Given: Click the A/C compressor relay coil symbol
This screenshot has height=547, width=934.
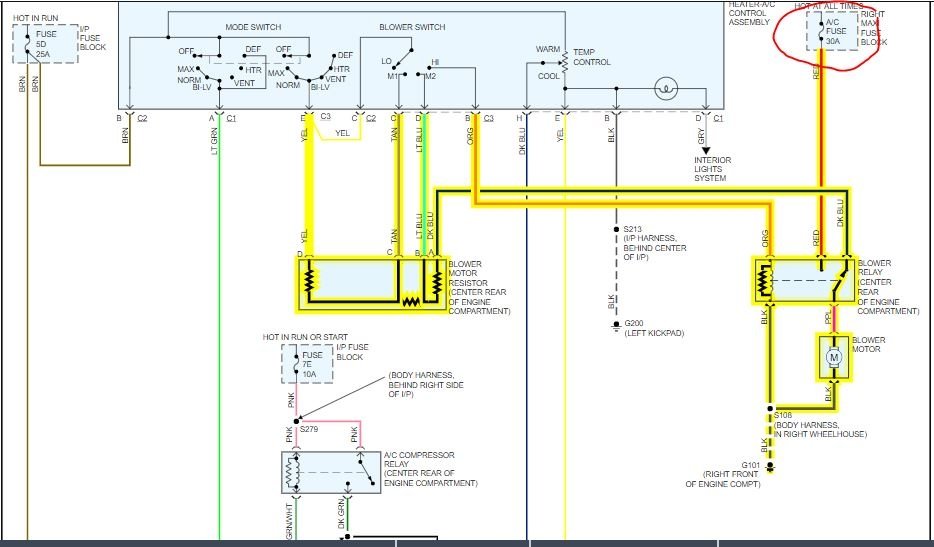Looking at the screenshot, I should coord(291,473).
